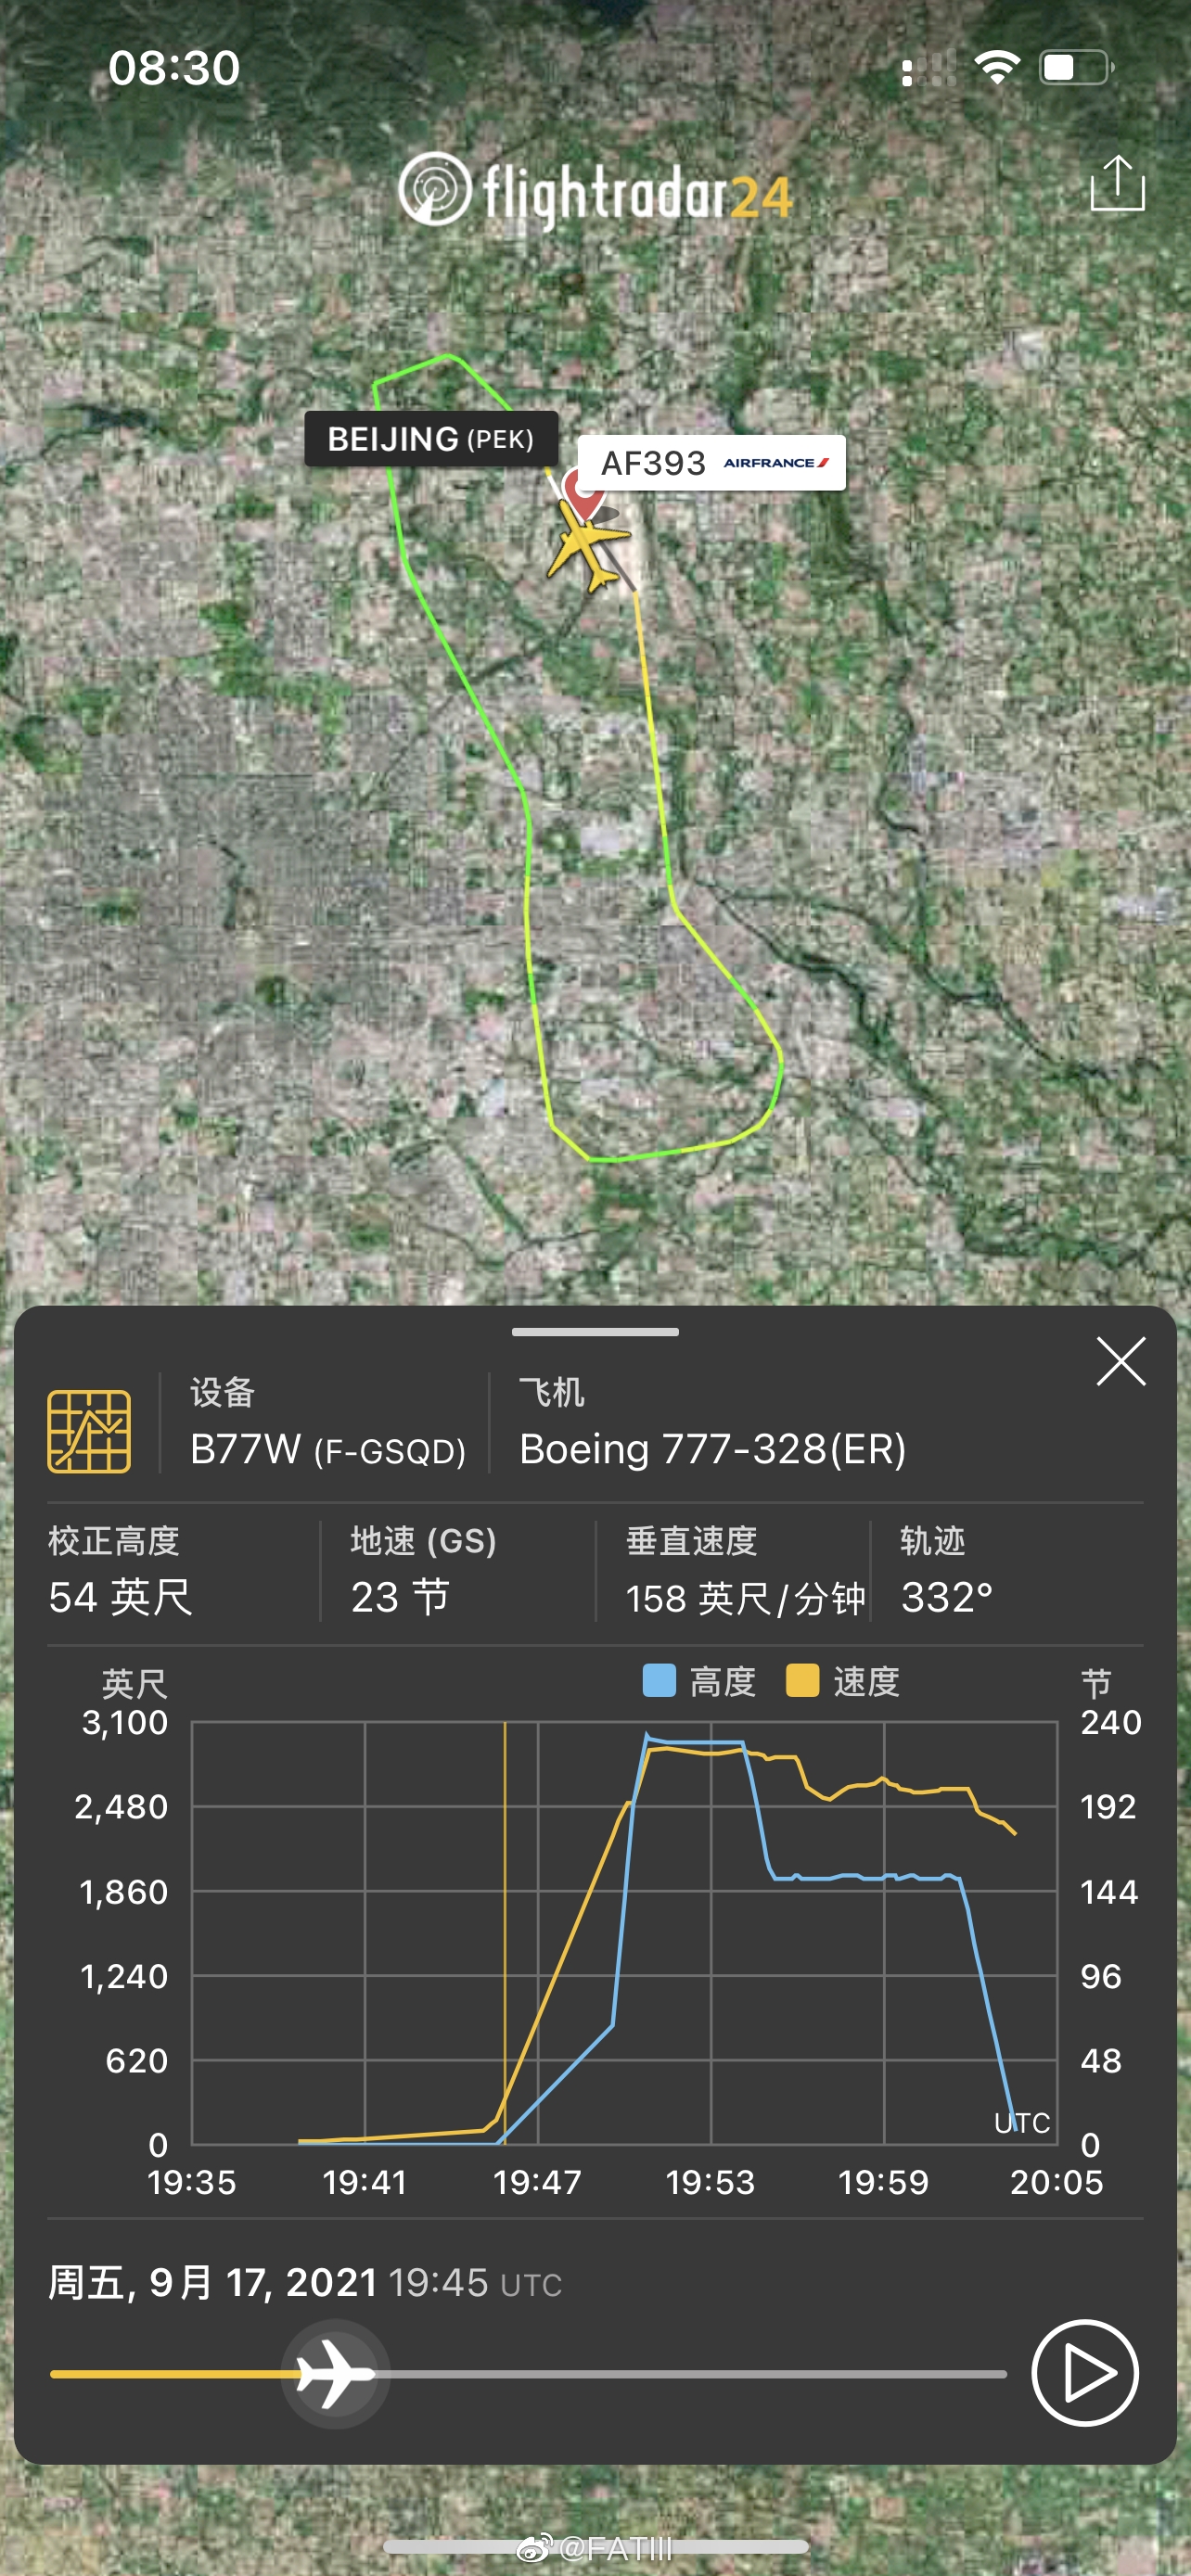This screenshot has height=2576, width=1191.
Task: Toggle the blue 高度 altitude legend
Action: point(698,1682)
